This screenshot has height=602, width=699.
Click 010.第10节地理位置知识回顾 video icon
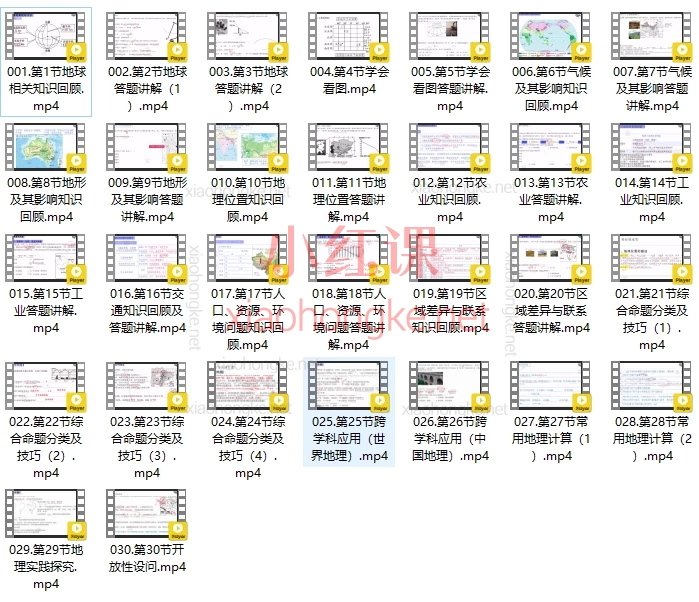(x=247, y=149)
